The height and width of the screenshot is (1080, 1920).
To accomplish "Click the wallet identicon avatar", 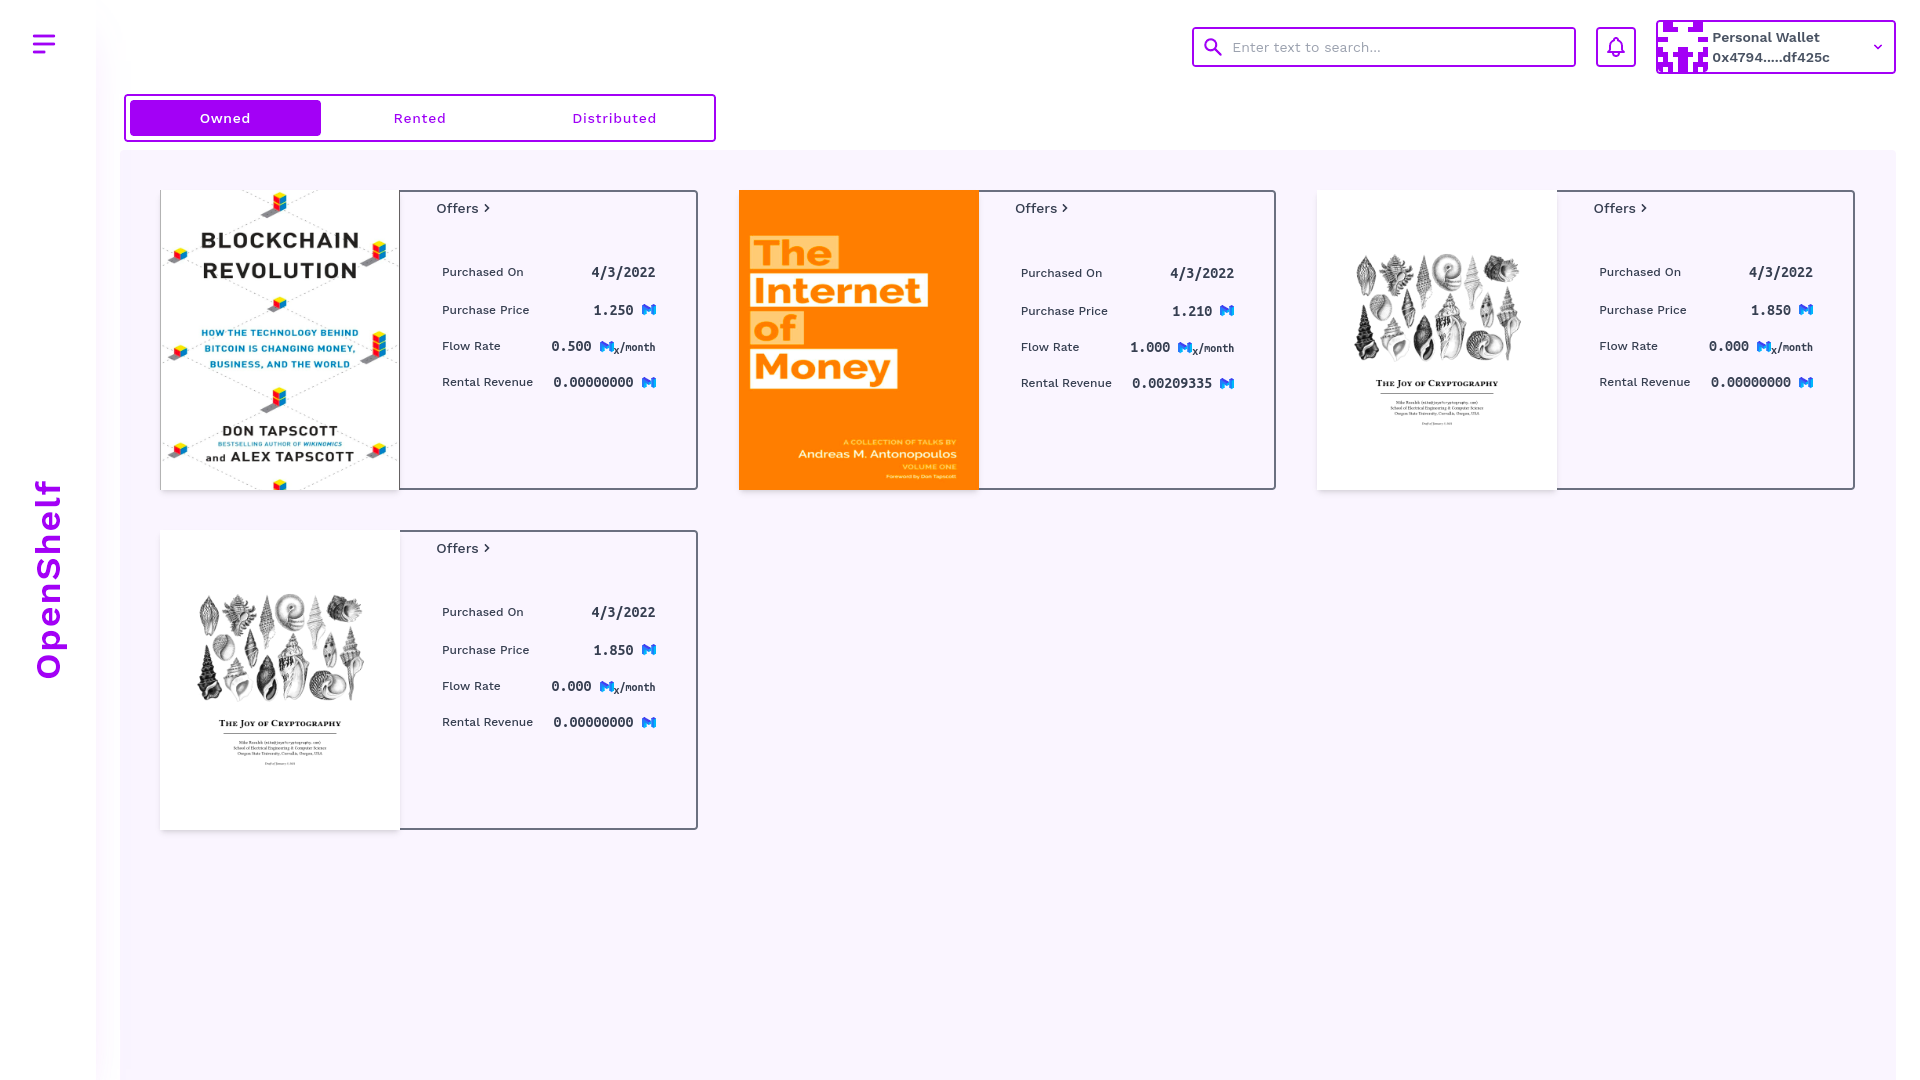I will pyautogui.click(x=1682, y=47).
